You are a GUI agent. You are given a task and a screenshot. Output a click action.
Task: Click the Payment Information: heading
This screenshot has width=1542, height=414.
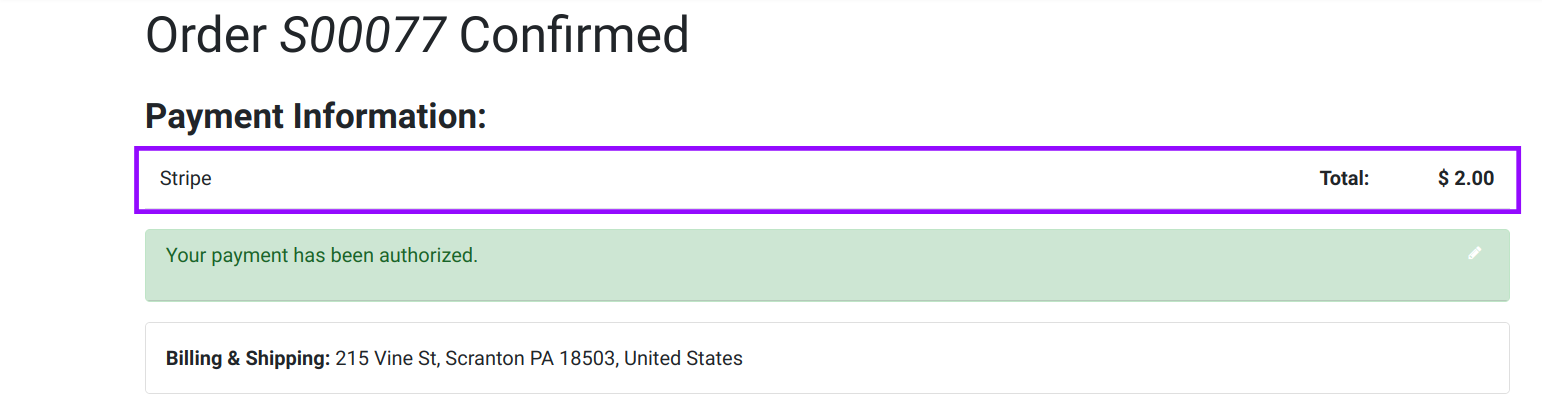[x=316, y=117]
